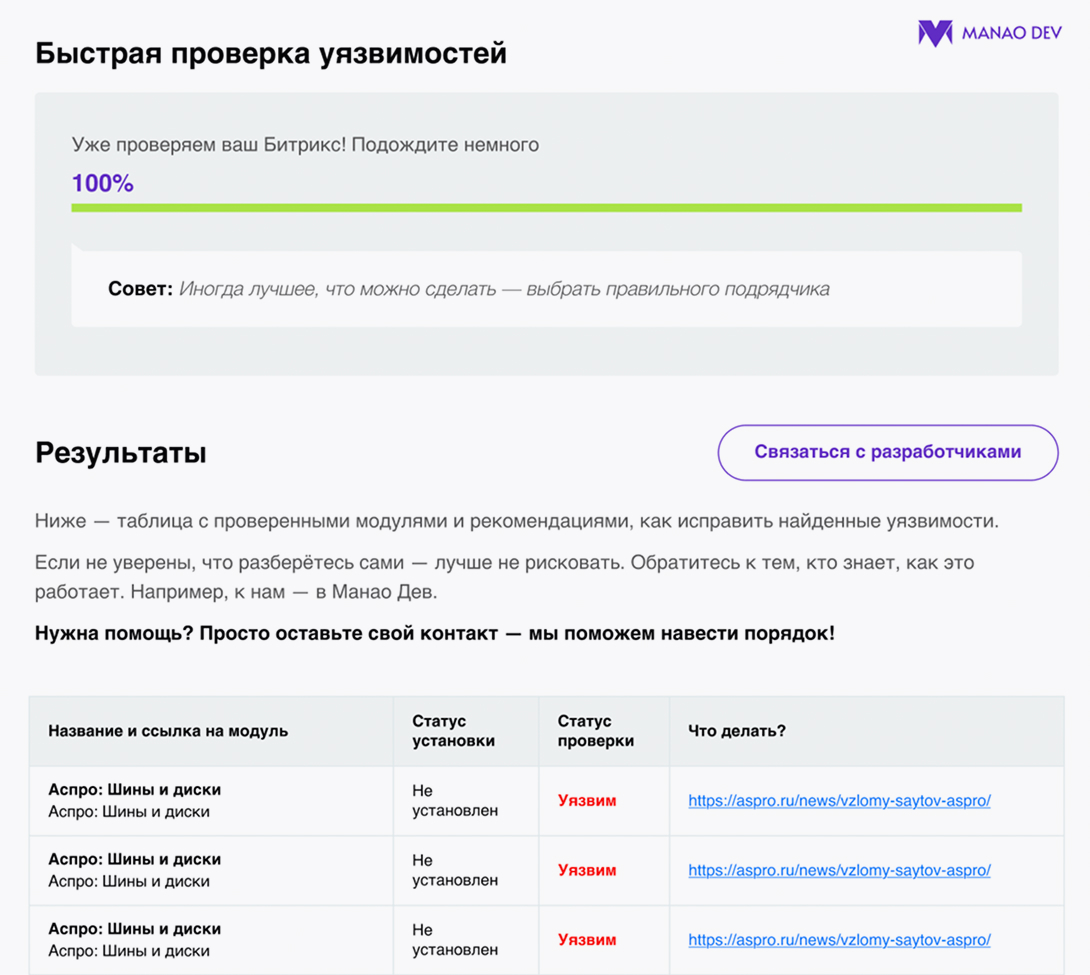
Task: Click the Быстрая проверка уязвимостей title
Action: pyautogui.click(x=271, y=52)
